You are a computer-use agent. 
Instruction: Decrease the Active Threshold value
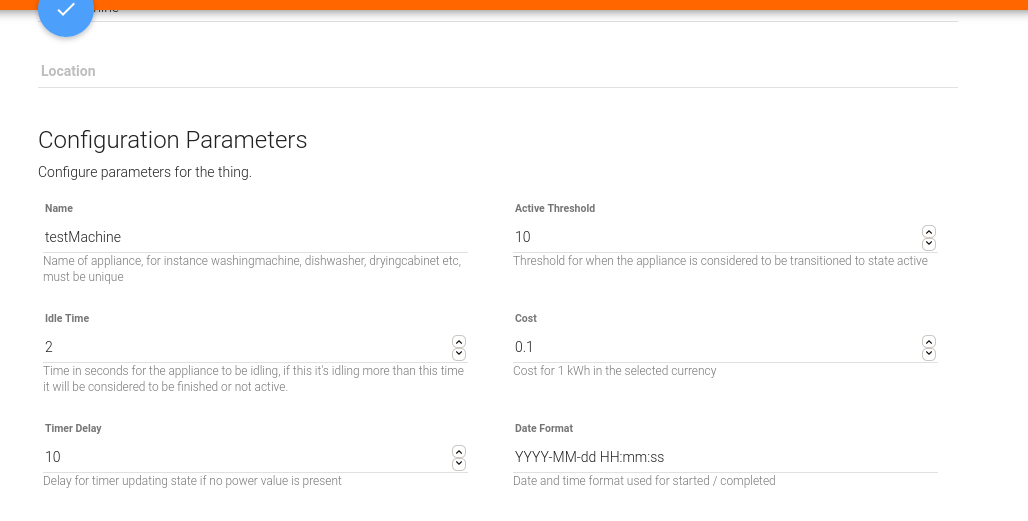click(928, 244)
